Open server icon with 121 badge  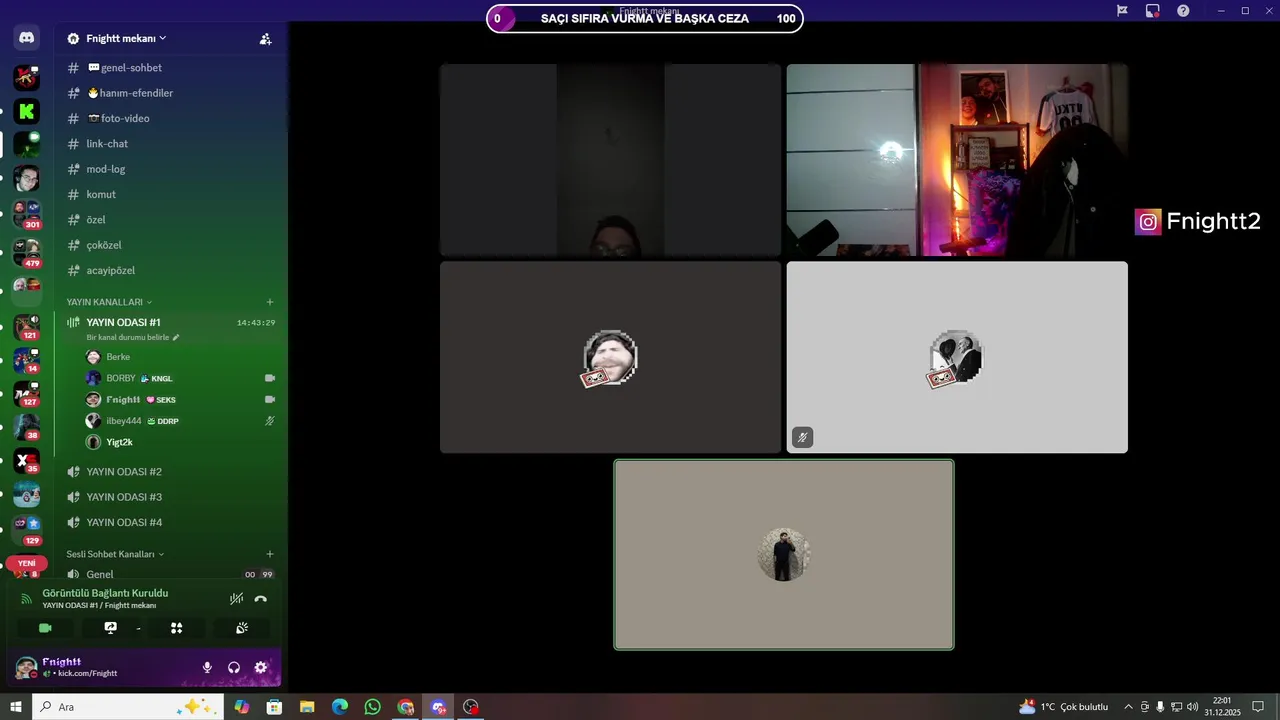(x=27, y=327)
